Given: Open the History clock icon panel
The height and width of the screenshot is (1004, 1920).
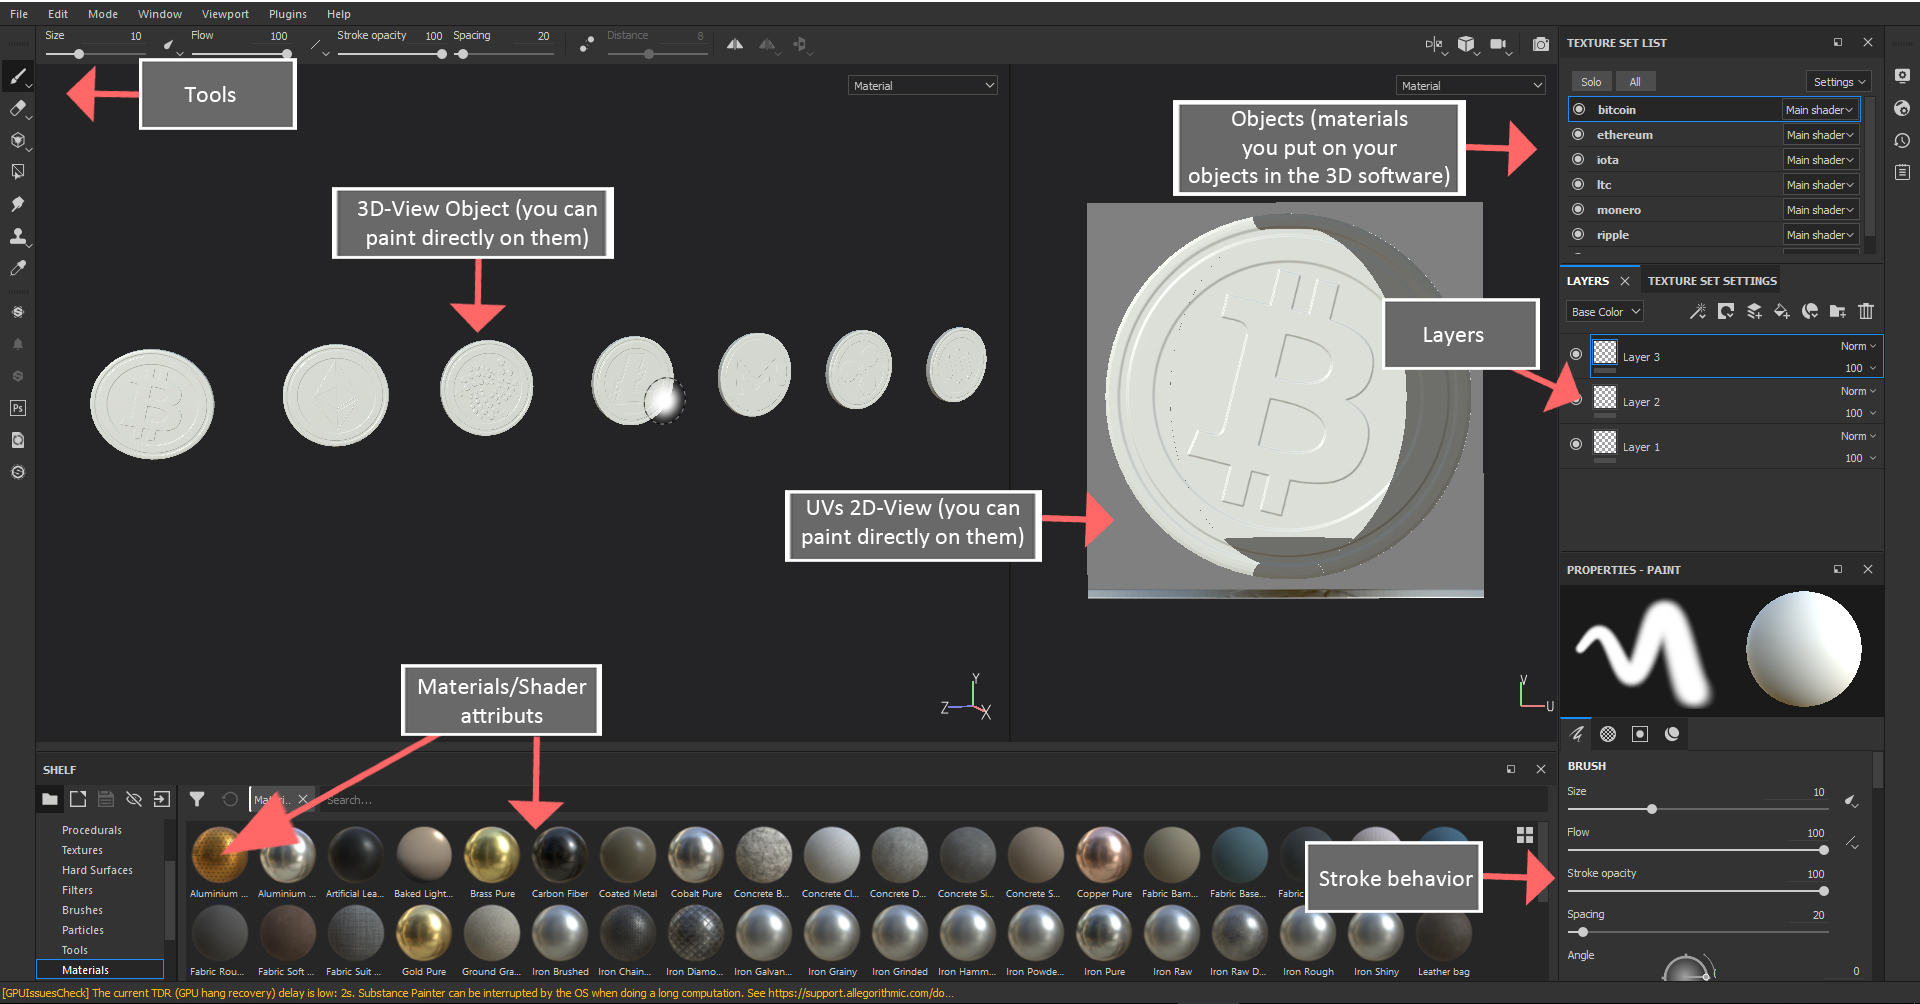Looking at the screenshot, I should 1902,140.
